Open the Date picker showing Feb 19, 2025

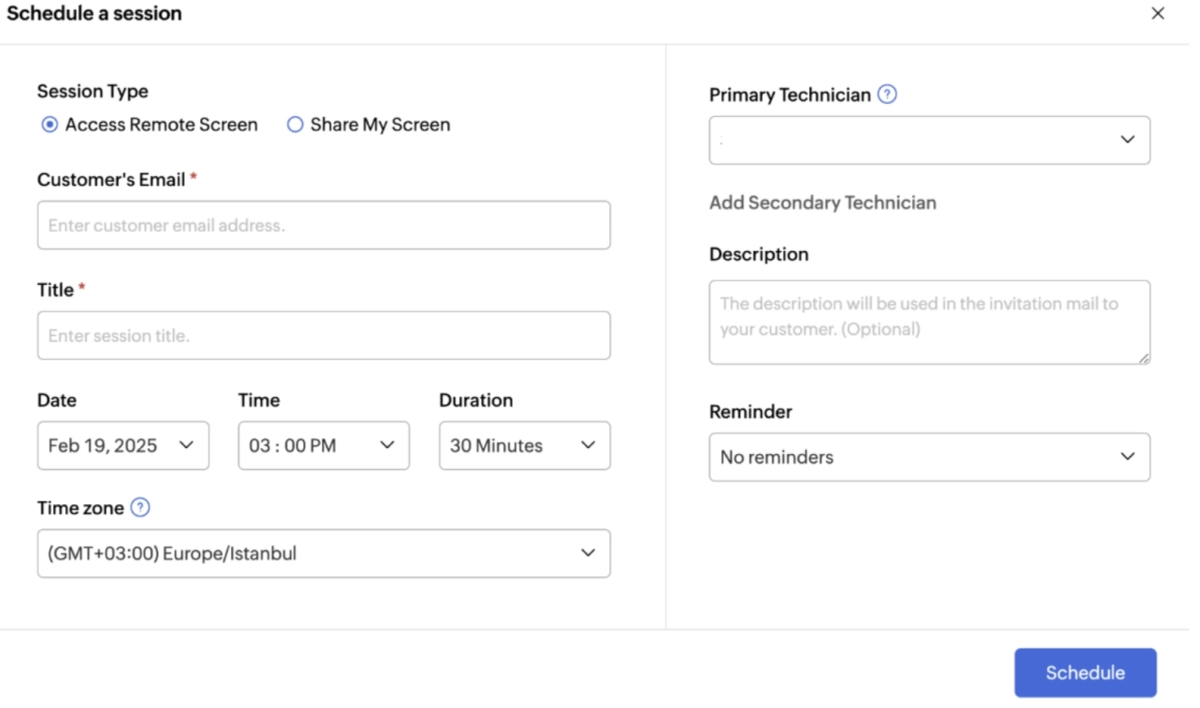point(122,445)
